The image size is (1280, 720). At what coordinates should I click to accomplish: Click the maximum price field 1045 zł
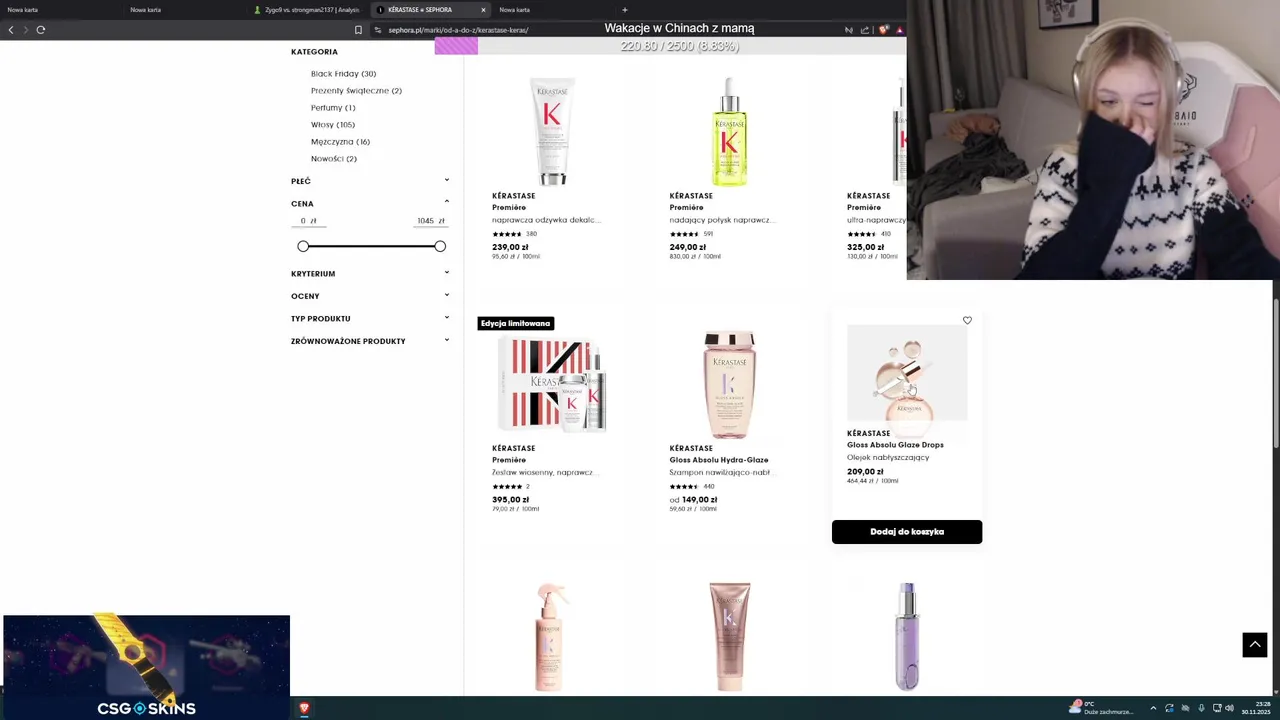431,221
